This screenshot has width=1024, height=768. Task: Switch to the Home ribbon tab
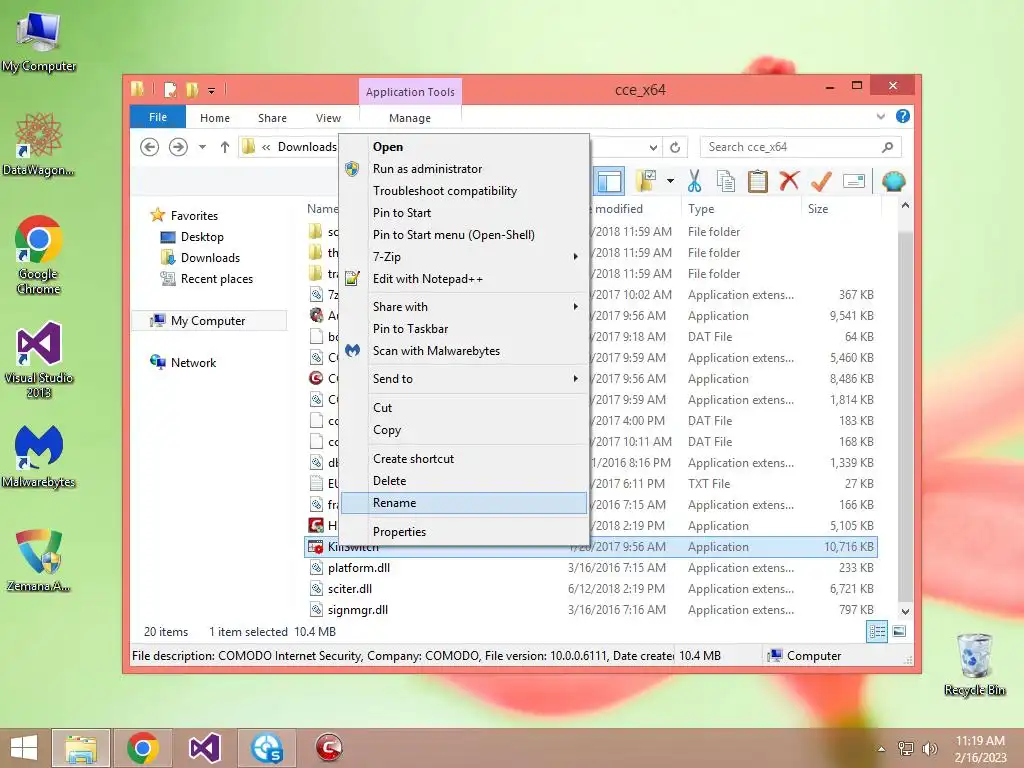pos(215,118)
